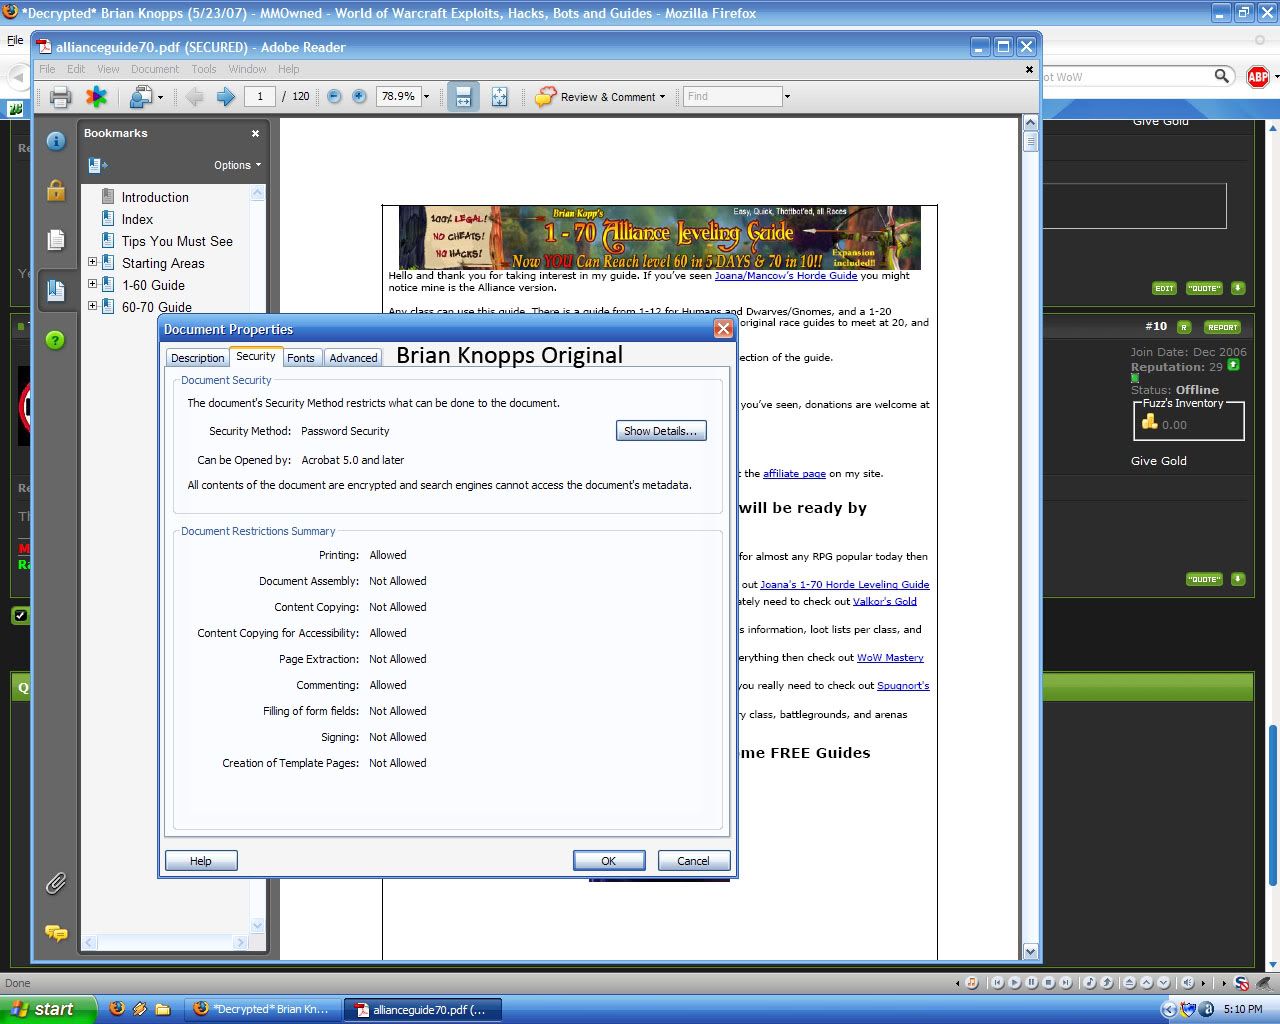The height and width of the screenshot is (1024, 1280).
Task: Go to the next page arrow
Action: [x=226, y=97]
